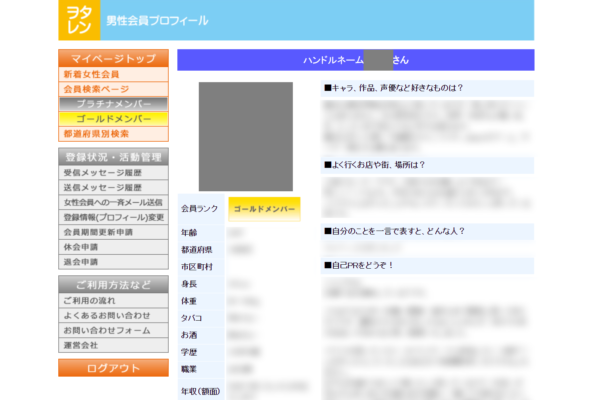This screenshot has height=400, width=600.
Task: Click the gray profile photo placeholder
Action: click(246, 137)
